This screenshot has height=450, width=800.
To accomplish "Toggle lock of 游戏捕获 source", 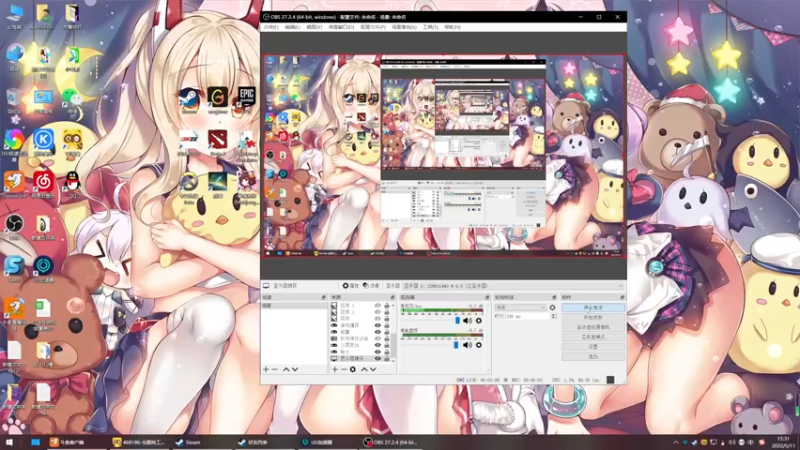I will tap(387, 325).
